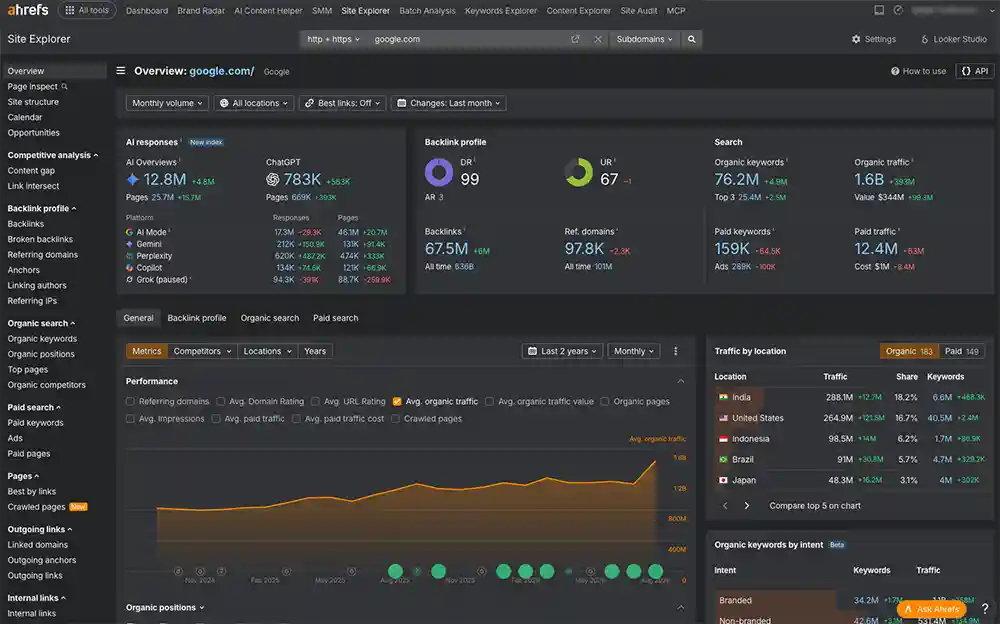Open Top pages in sidebar
Screen dimensions: 1000x624
click(27, 369)
